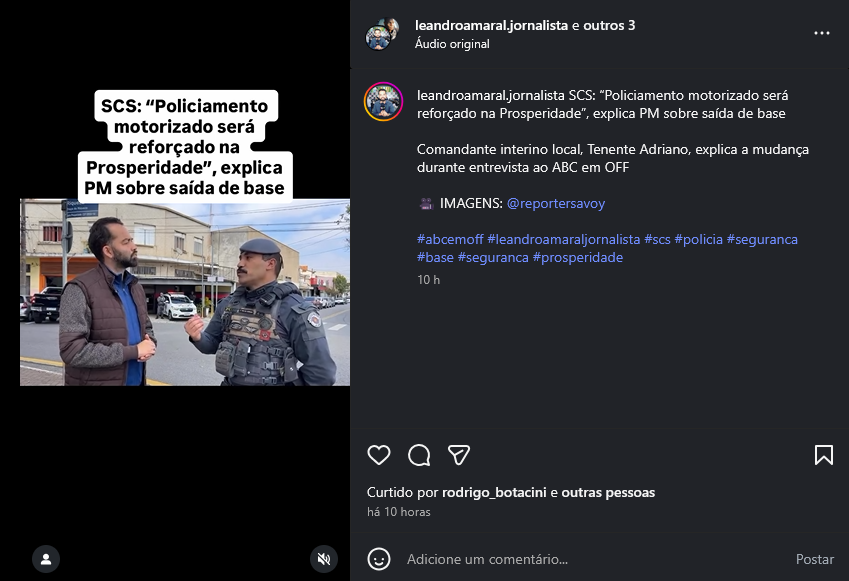Image resolution: width=849 pixels, height=581 pixels.
Task: Open emoji picker smiley icon
Action: (378, 559)
